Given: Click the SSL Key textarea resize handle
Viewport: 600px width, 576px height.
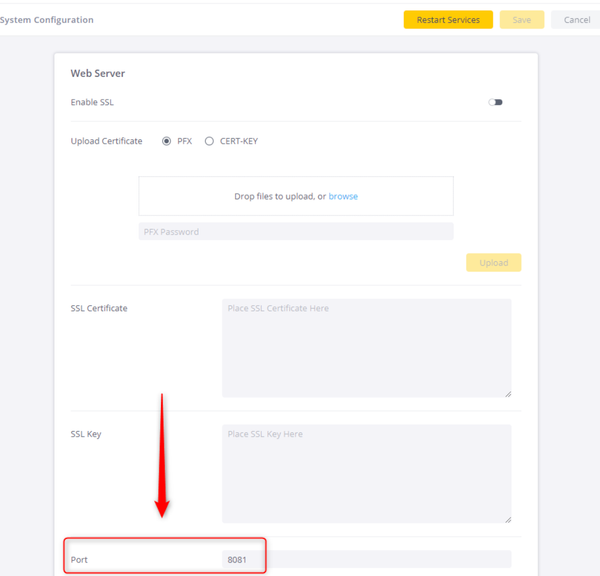Looking at the screenshot, I should 508,519.
